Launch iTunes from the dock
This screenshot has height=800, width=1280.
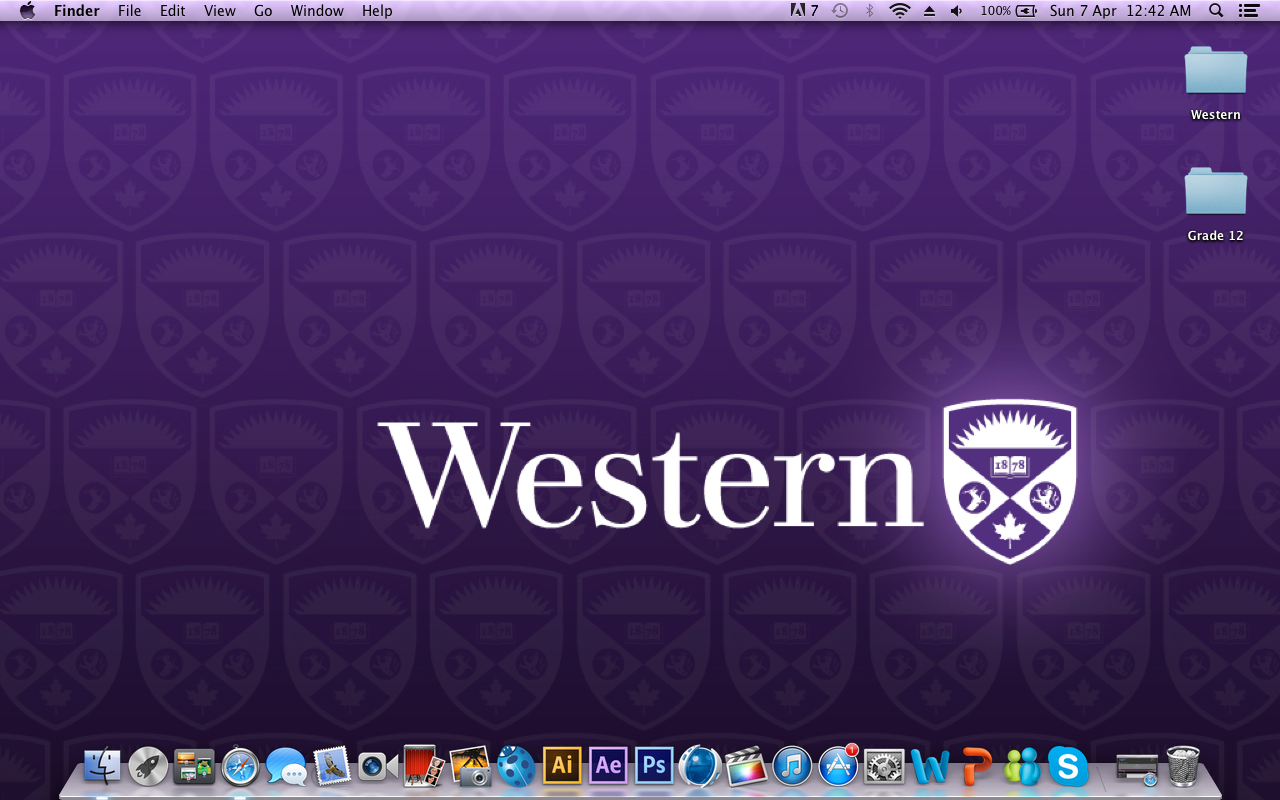pyautogui.click(x=792, y=767)
